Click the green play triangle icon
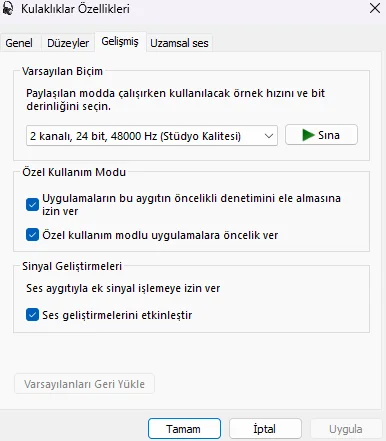This screenshot has height=441, width=386. click(x=308, y=135)
